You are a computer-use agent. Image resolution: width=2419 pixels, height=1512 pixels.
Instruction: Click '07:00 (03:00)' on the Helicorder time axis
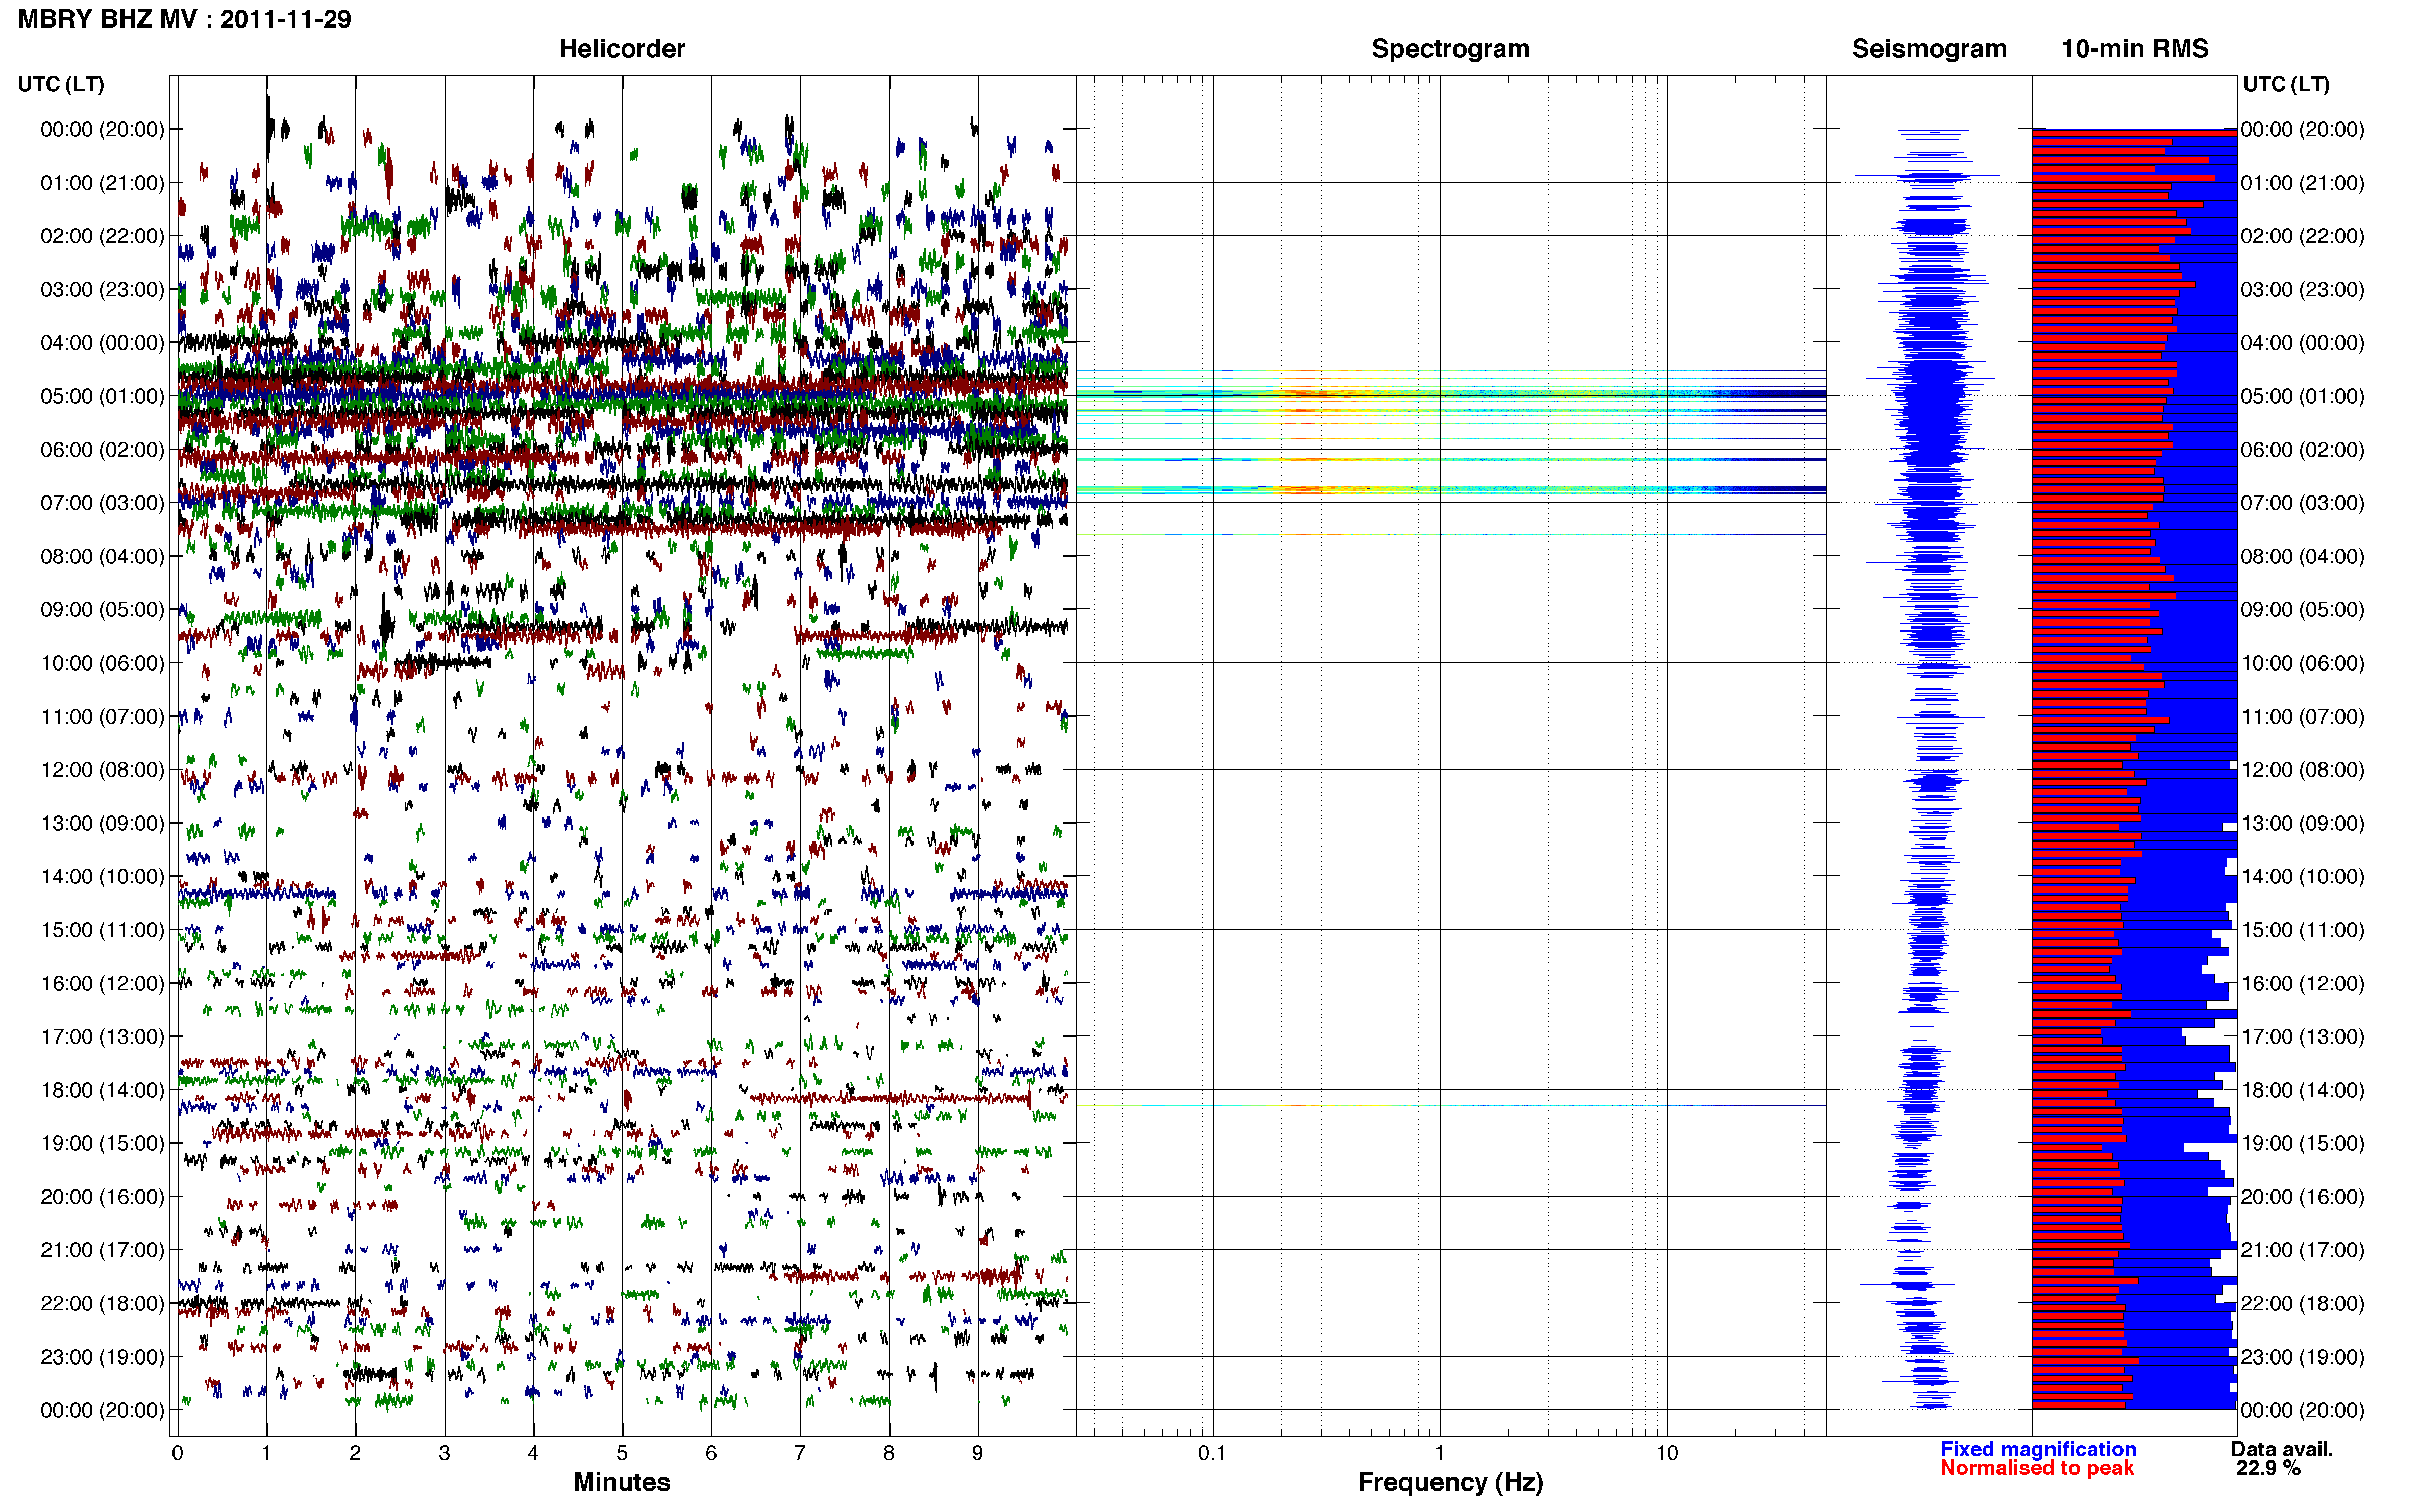(x=102, y=503)
